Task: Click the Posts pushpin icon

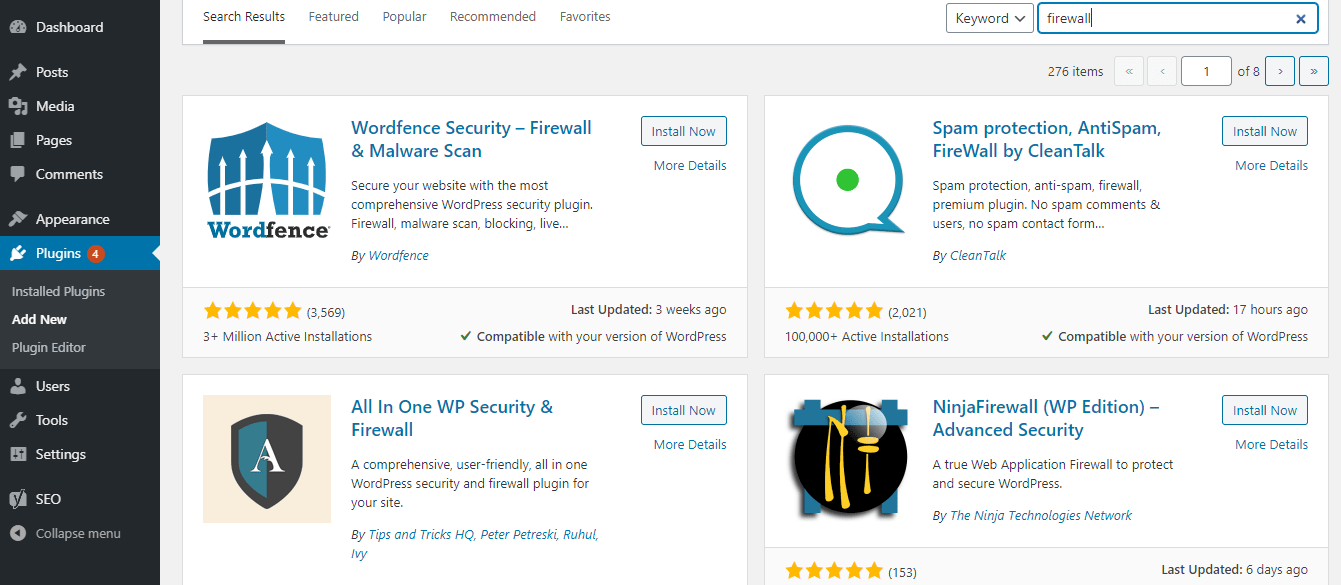Action: (18, 72)
